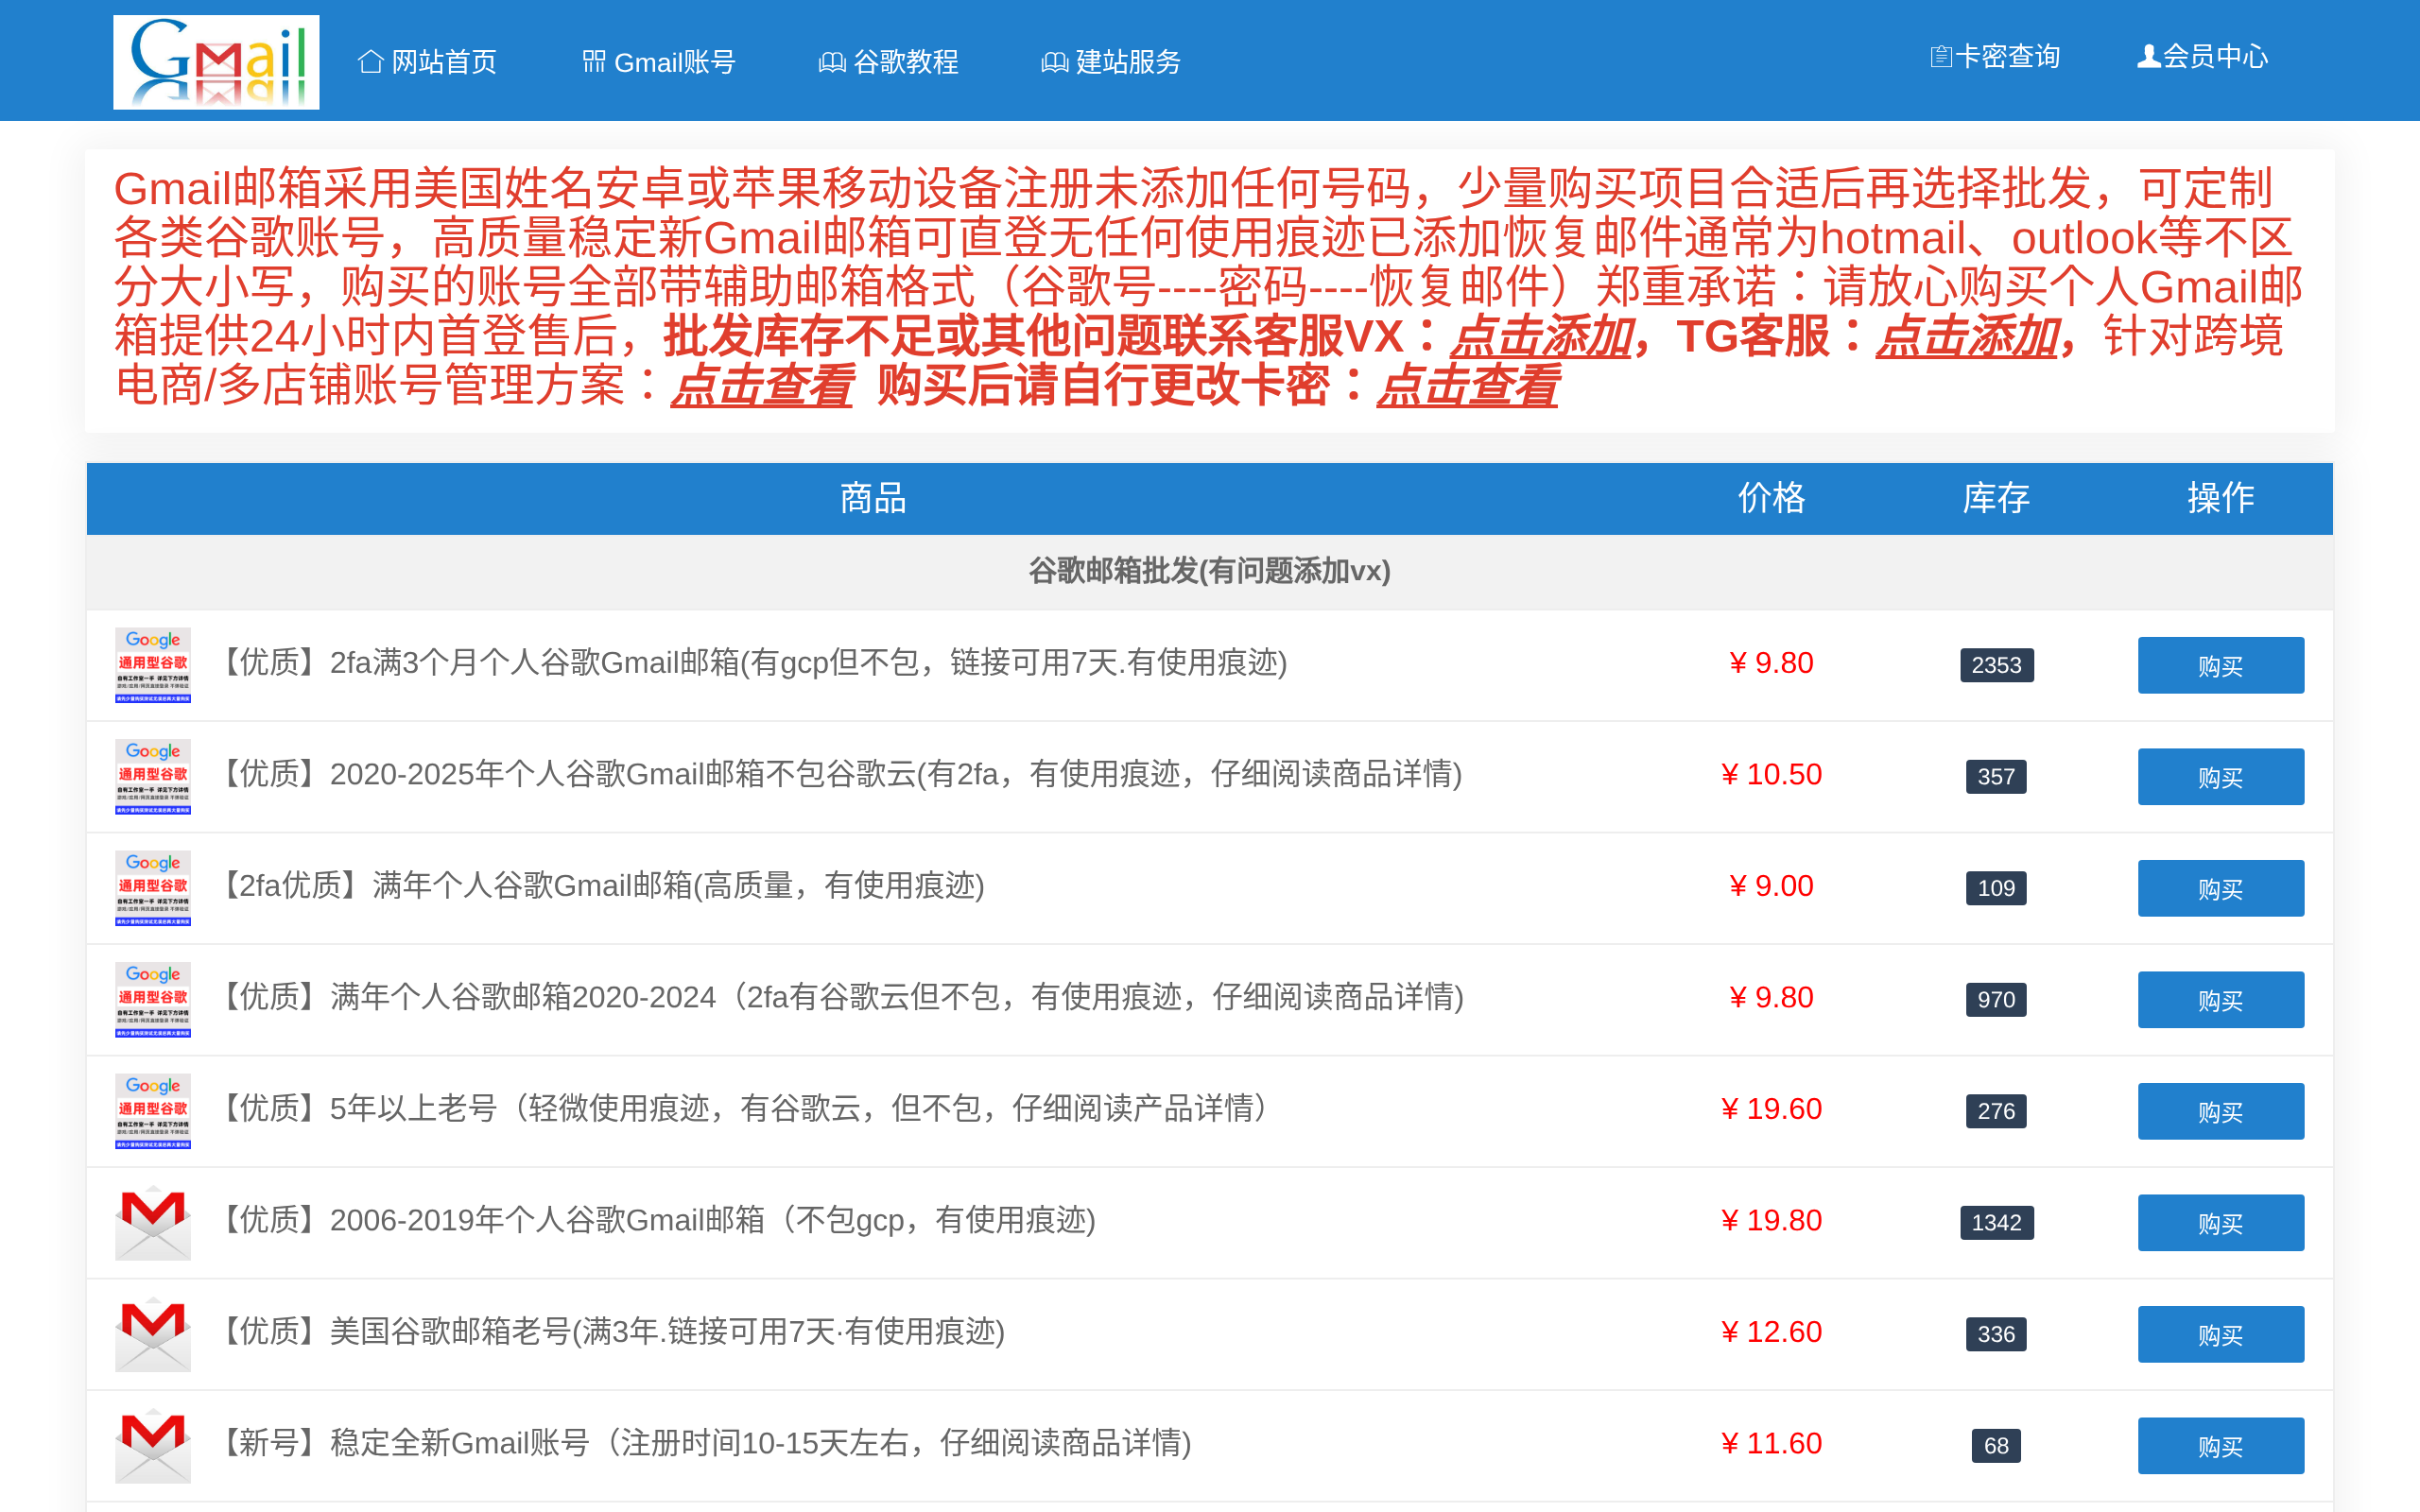Viewport: 2420px width, 1512px height.
Task: Open 会员中心 member center
Action: coord(2203,57)
